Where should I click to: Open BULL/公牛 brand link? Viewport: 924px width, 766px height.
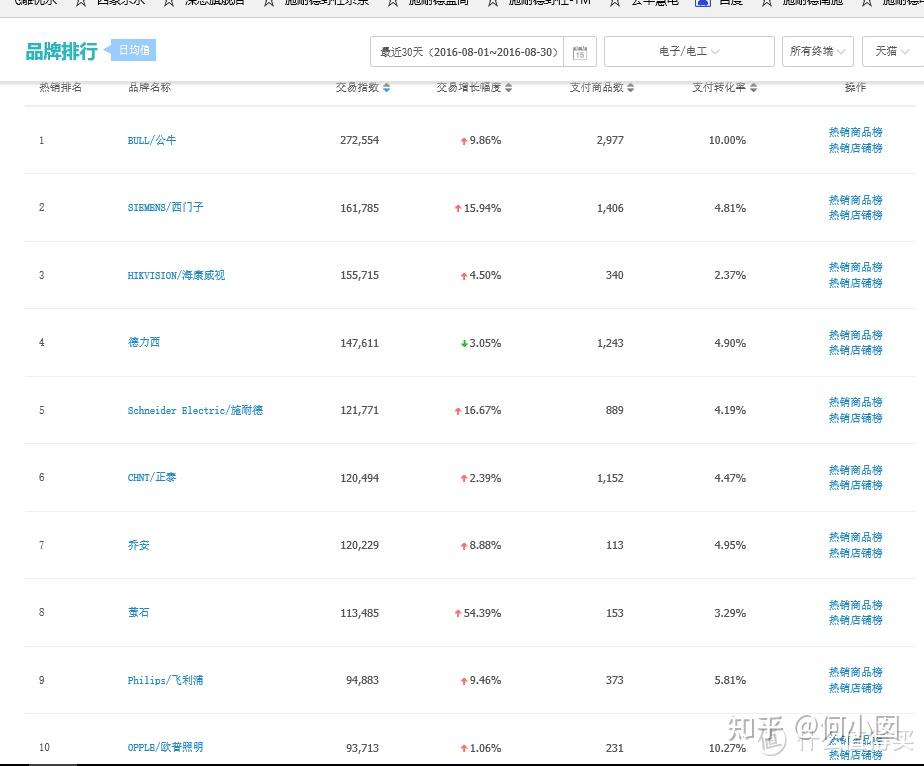[151, 140]
